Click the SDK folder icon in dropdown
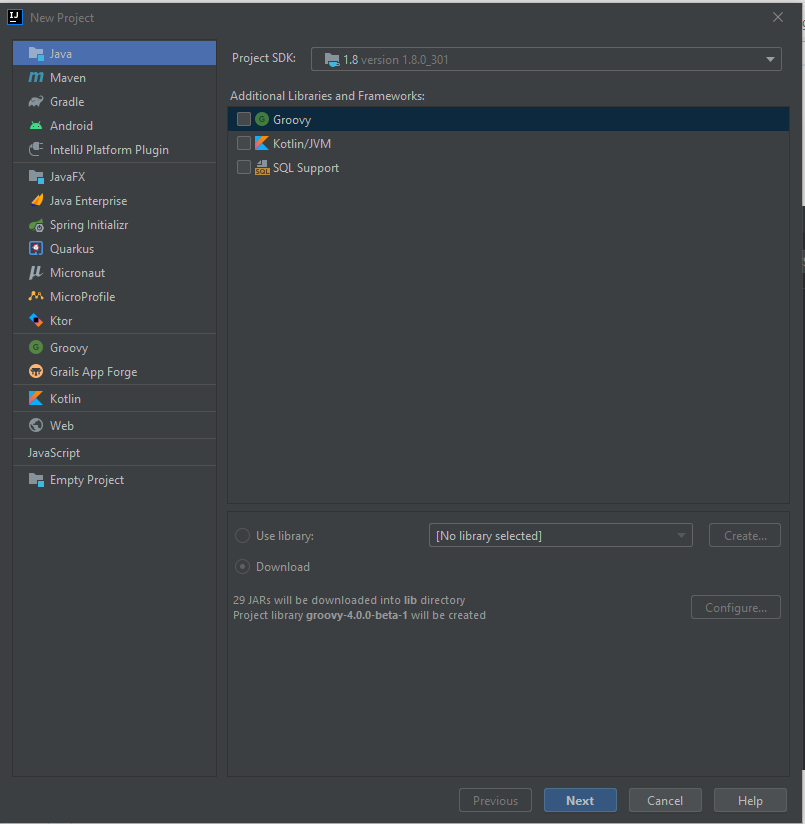805x824 pixels. [x=332, y=60]
